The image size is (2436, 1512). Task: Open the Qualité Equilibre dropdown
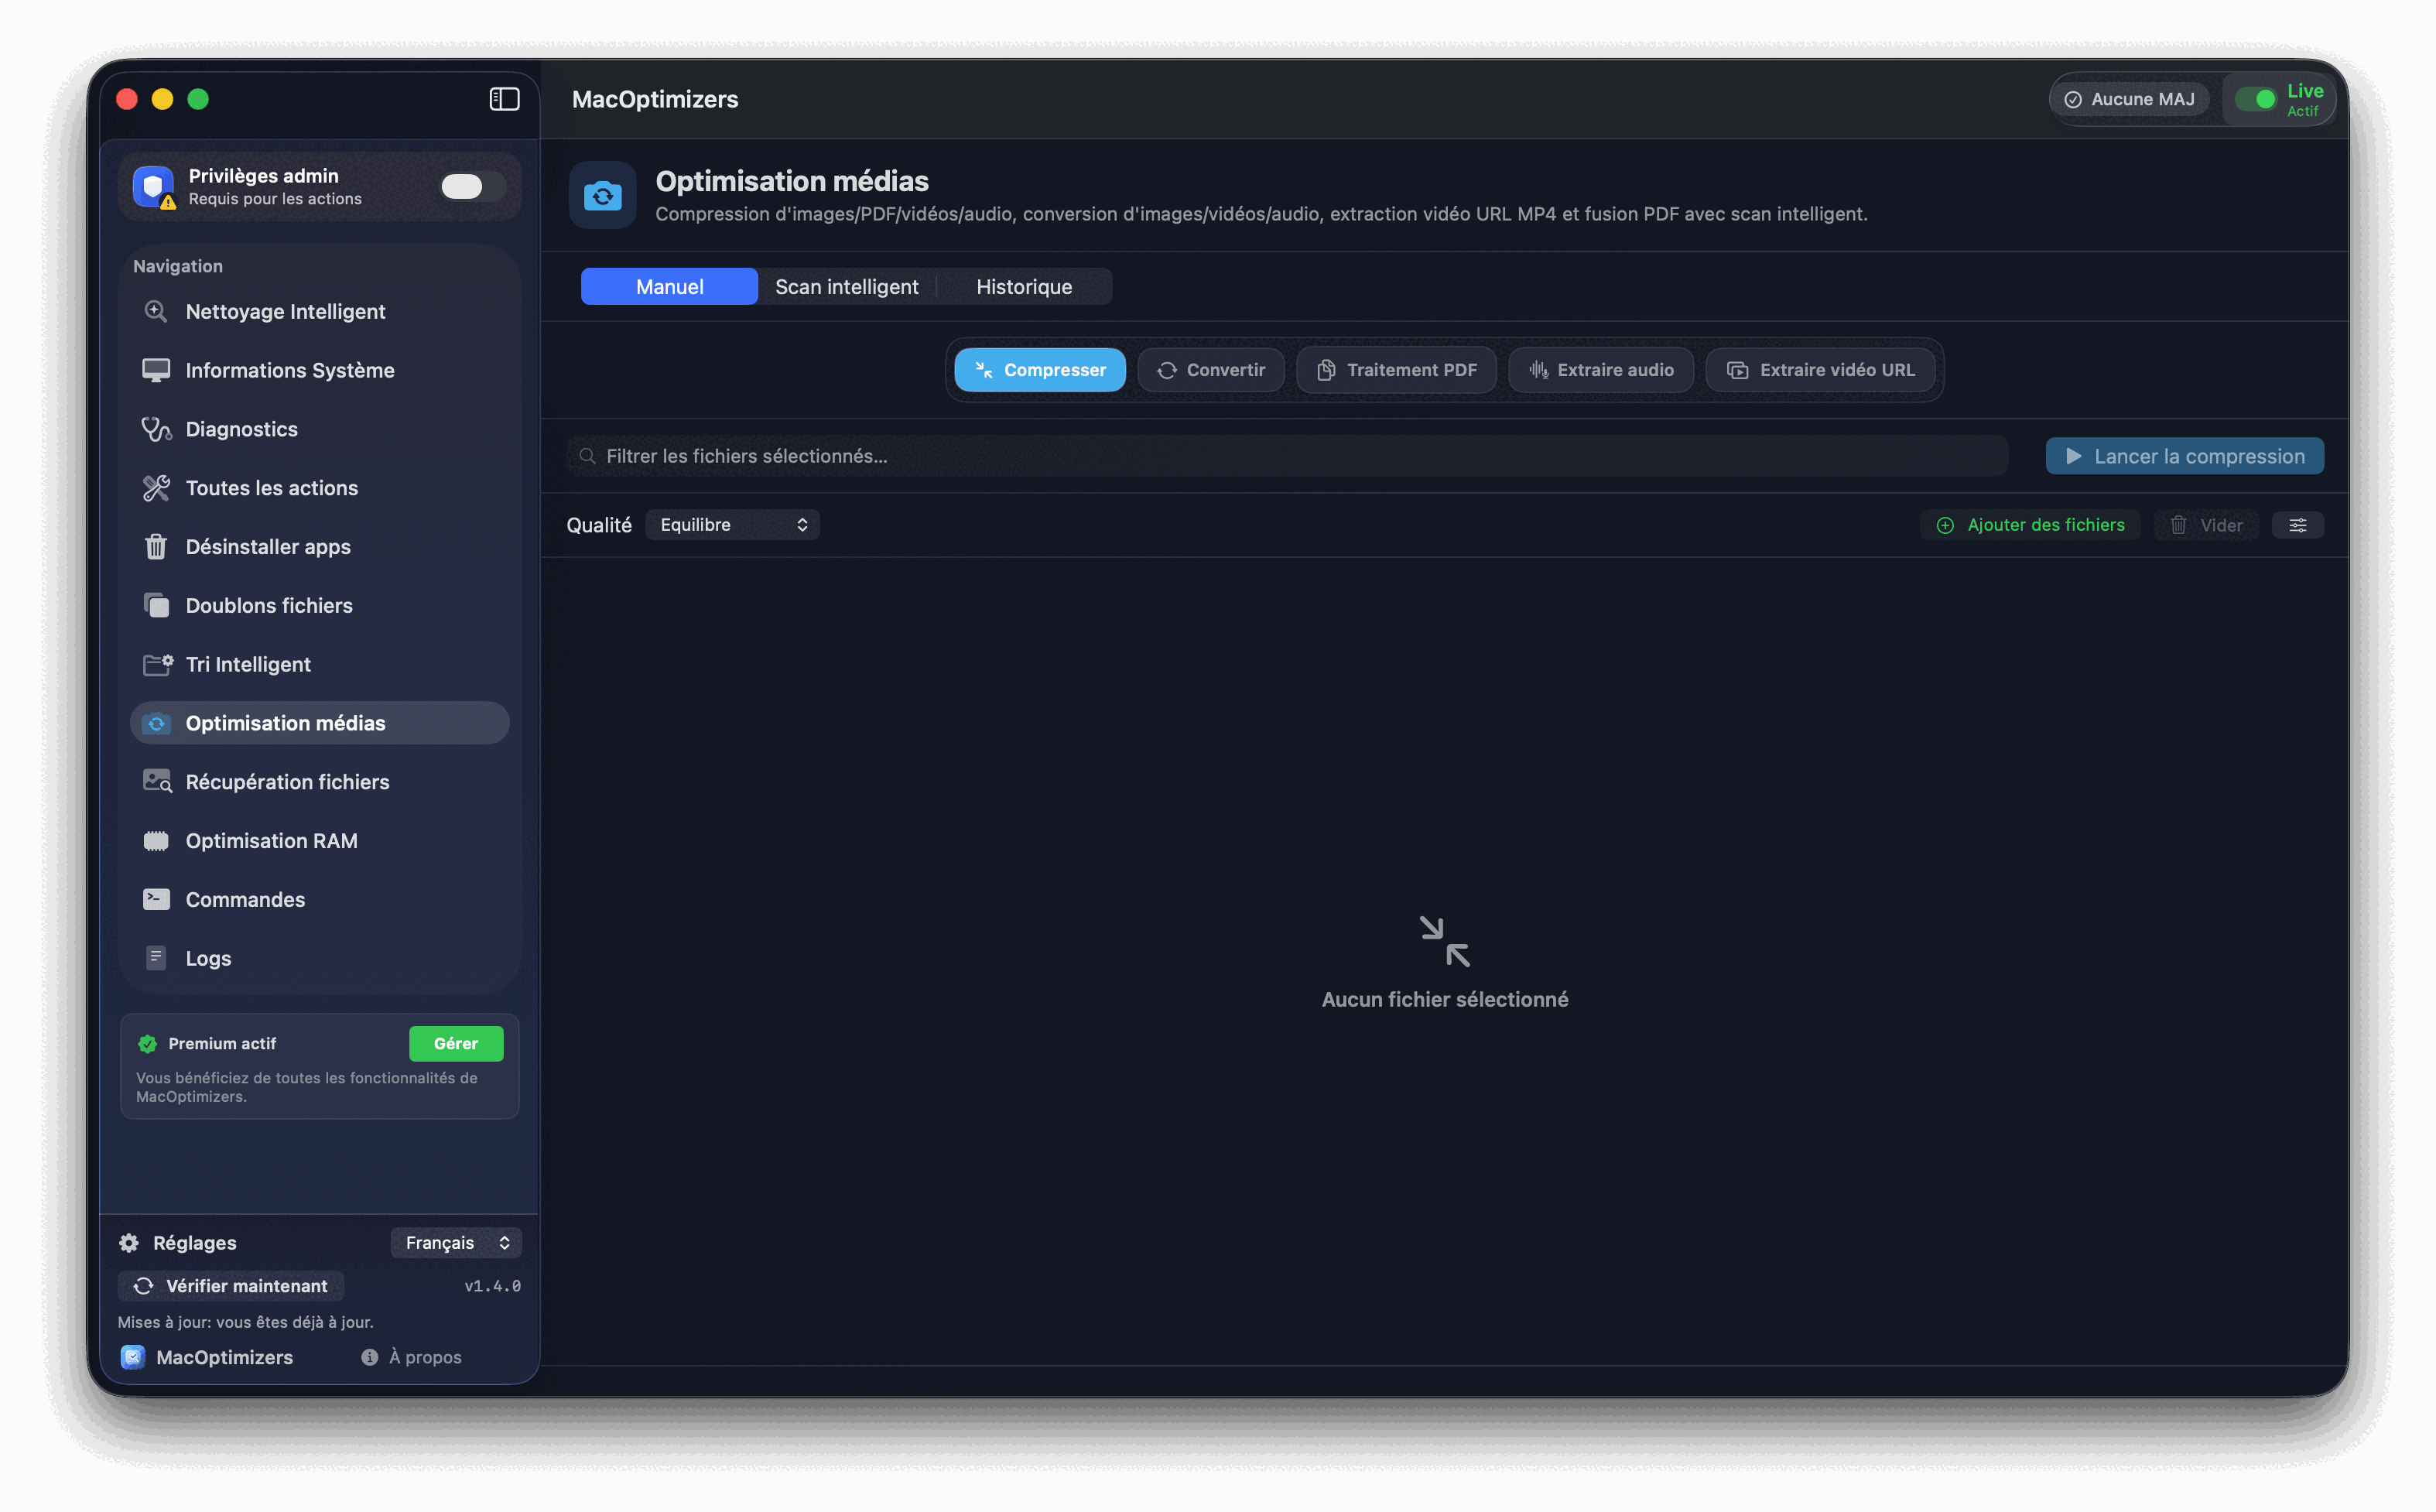tap(732, 525)
